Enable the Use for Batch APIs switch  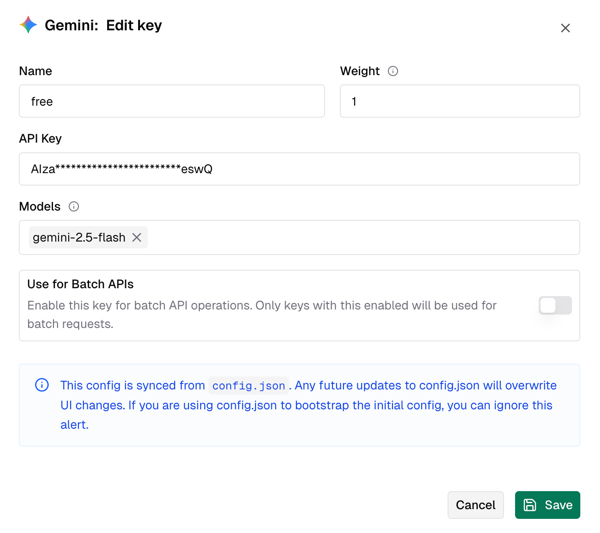(554, 306)
